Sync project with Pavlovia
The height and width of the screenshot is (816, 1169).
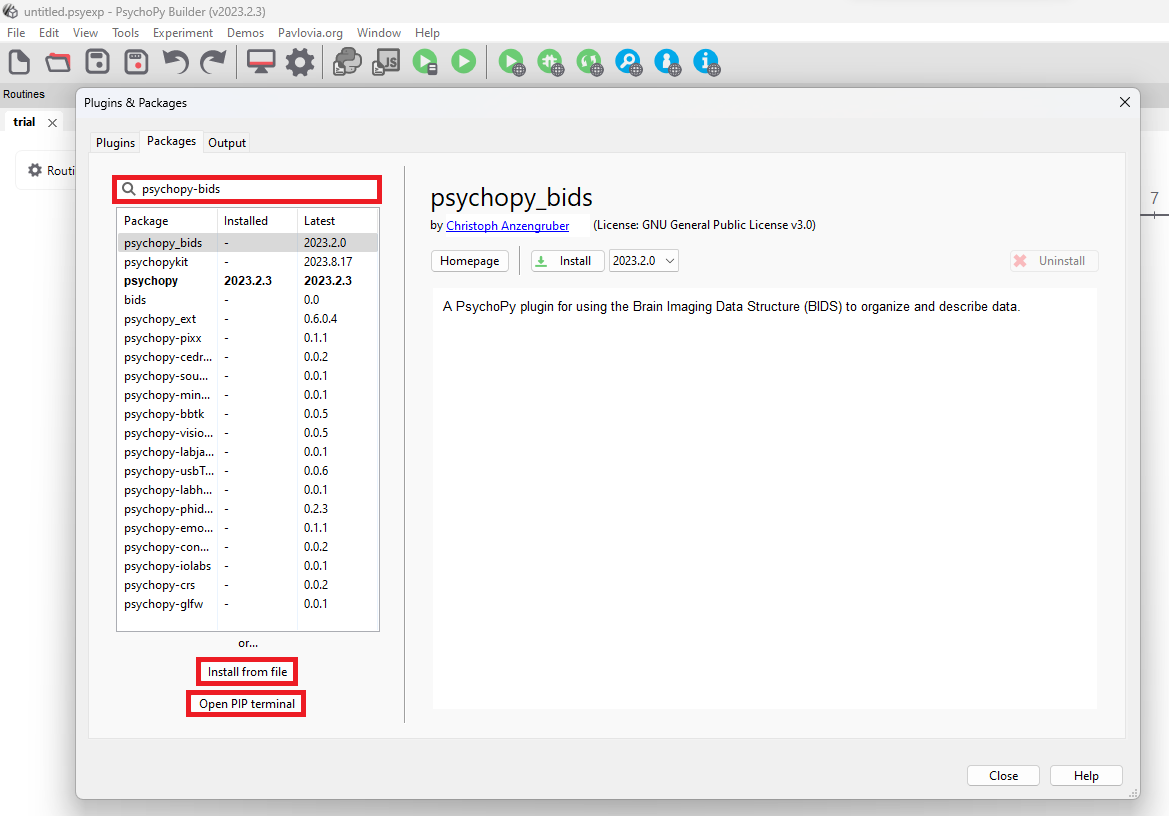point(590,62)
